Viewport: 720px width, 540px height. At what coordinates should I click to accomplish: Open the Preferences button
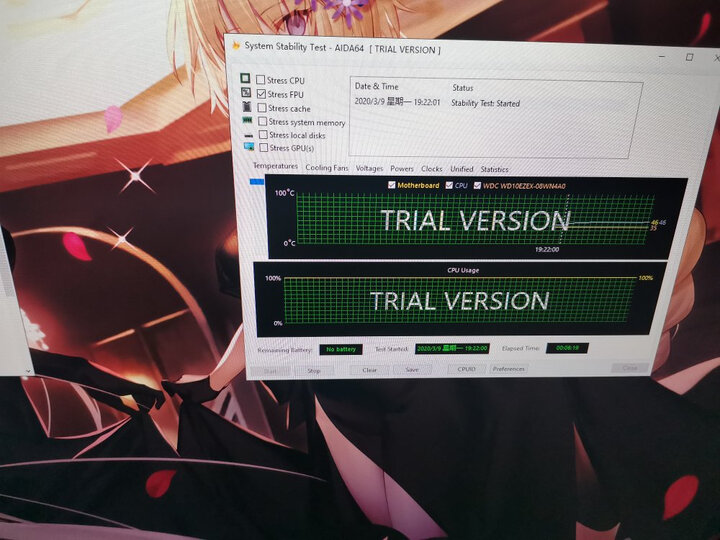[509, 369]
